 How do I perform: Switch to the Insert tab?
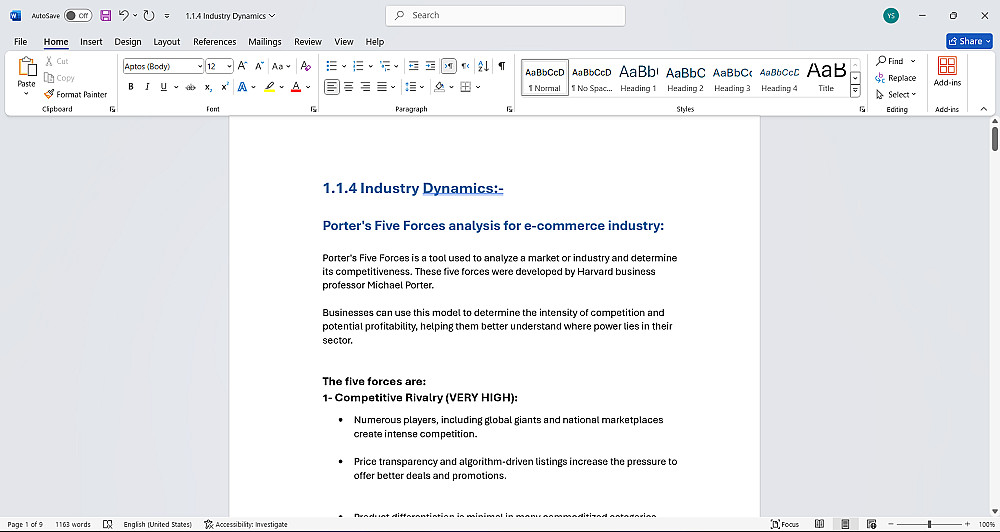[91, 42]
